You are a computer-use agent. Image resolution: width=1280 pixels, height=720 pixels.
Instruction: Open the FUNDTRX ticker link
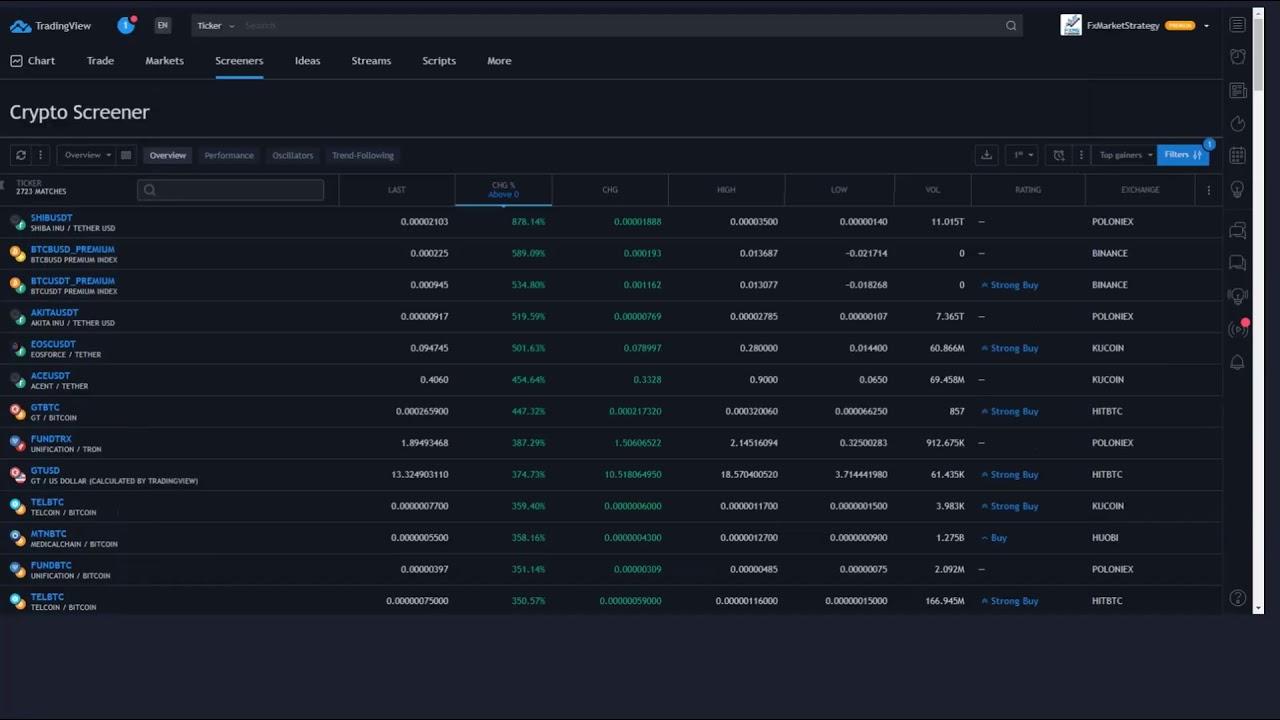(x=51, y=439)
